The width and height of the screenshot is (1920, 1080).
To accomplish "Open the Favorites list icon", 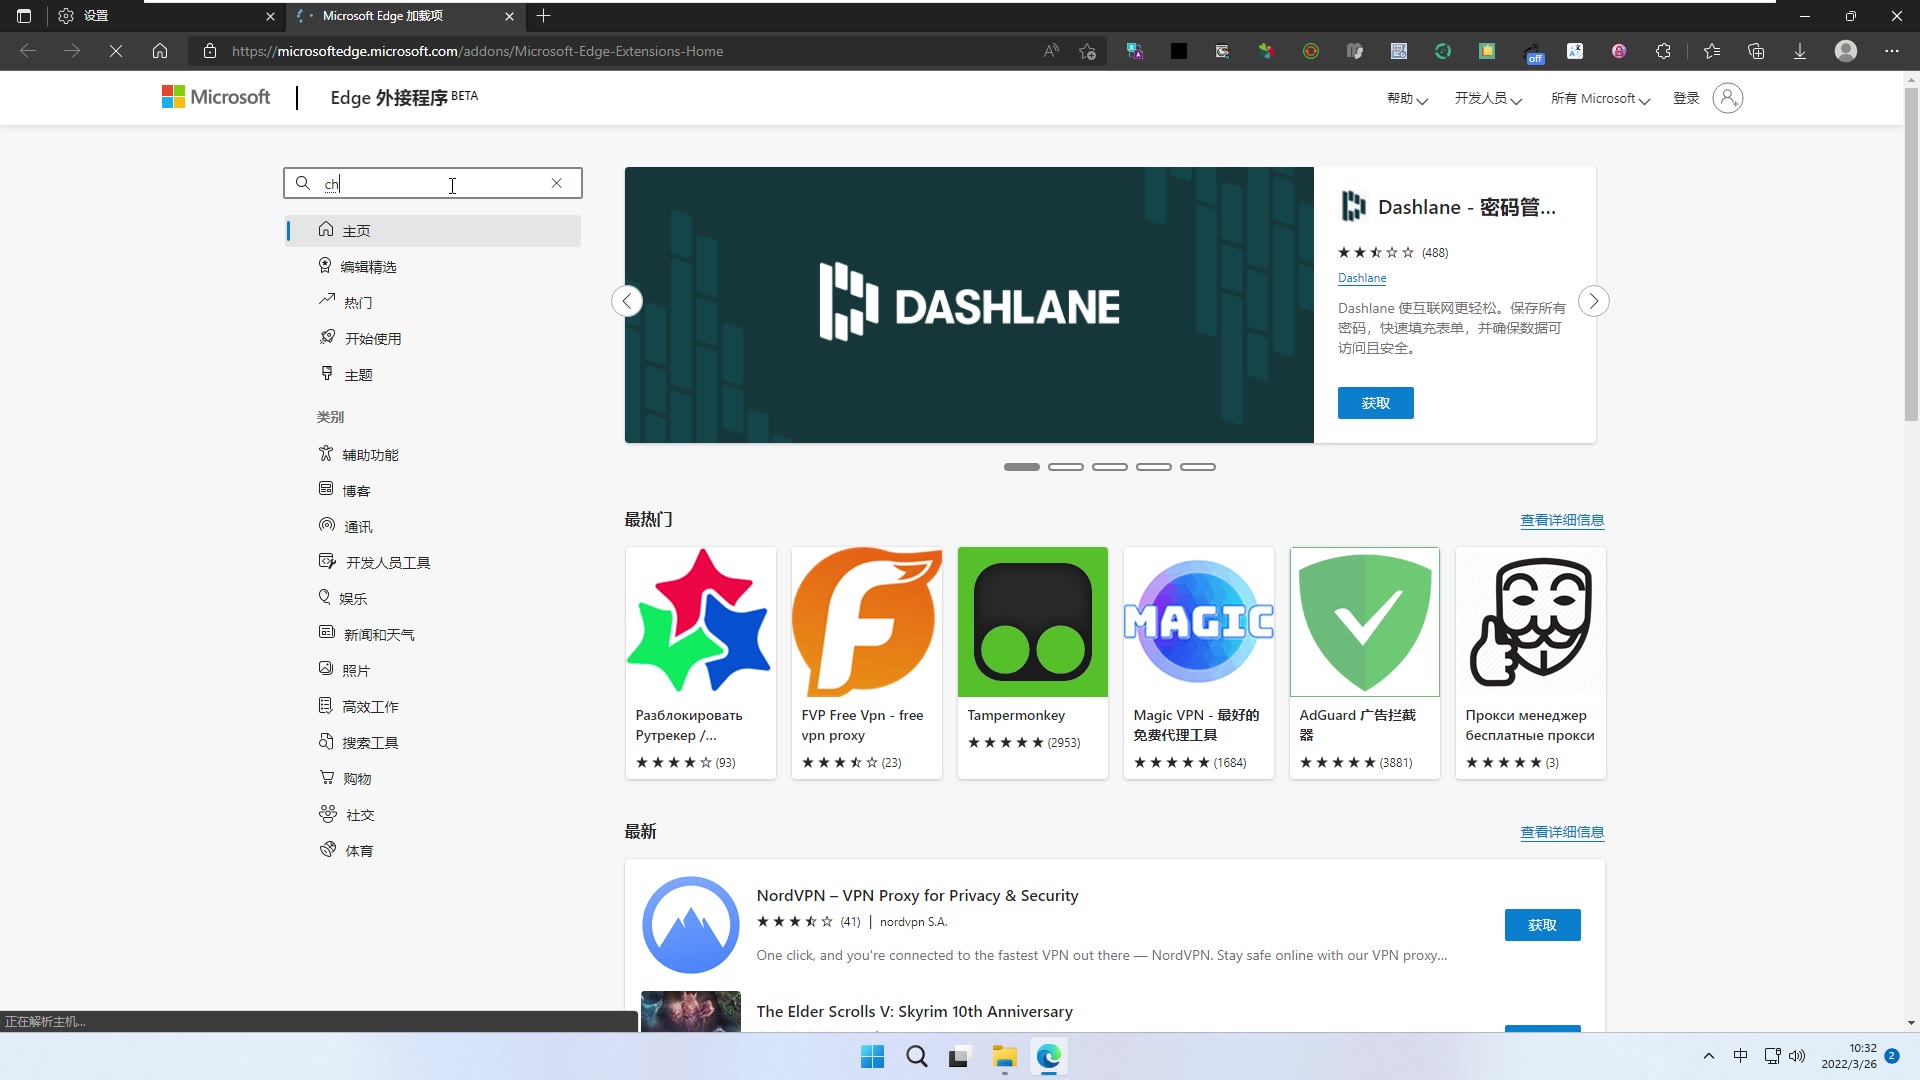I will point(1712,51).
